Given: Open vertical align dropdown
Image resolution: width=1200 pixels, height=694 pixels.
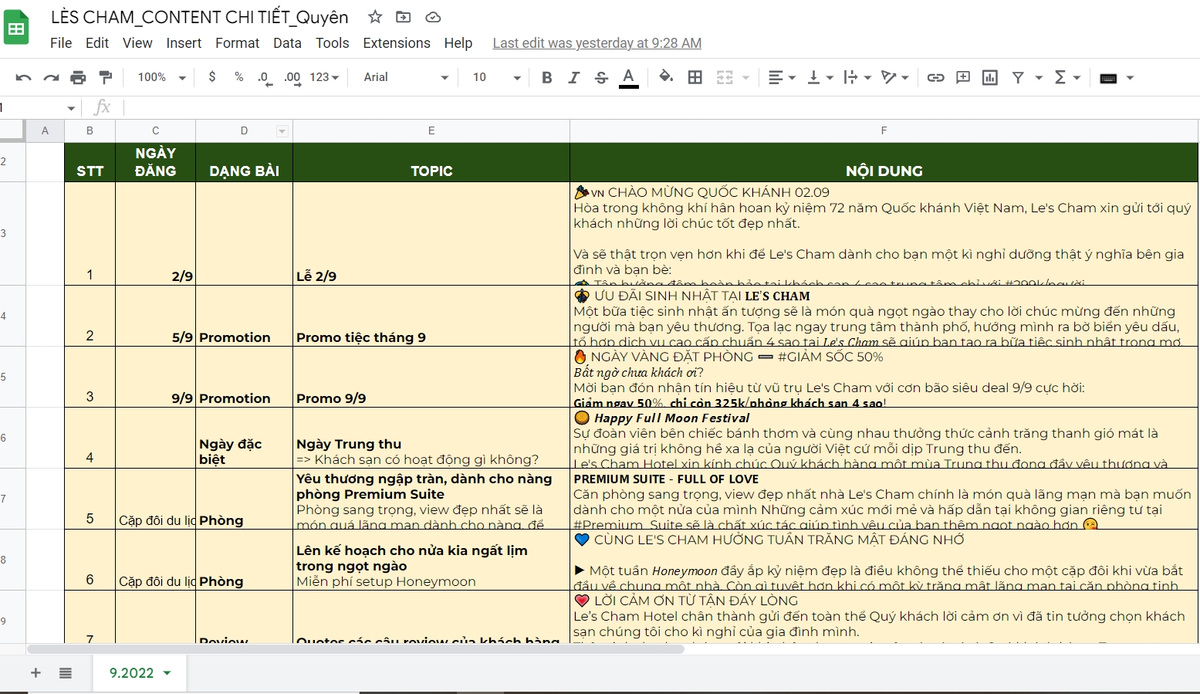Looking at the screenshot, I should coord(819,77).
